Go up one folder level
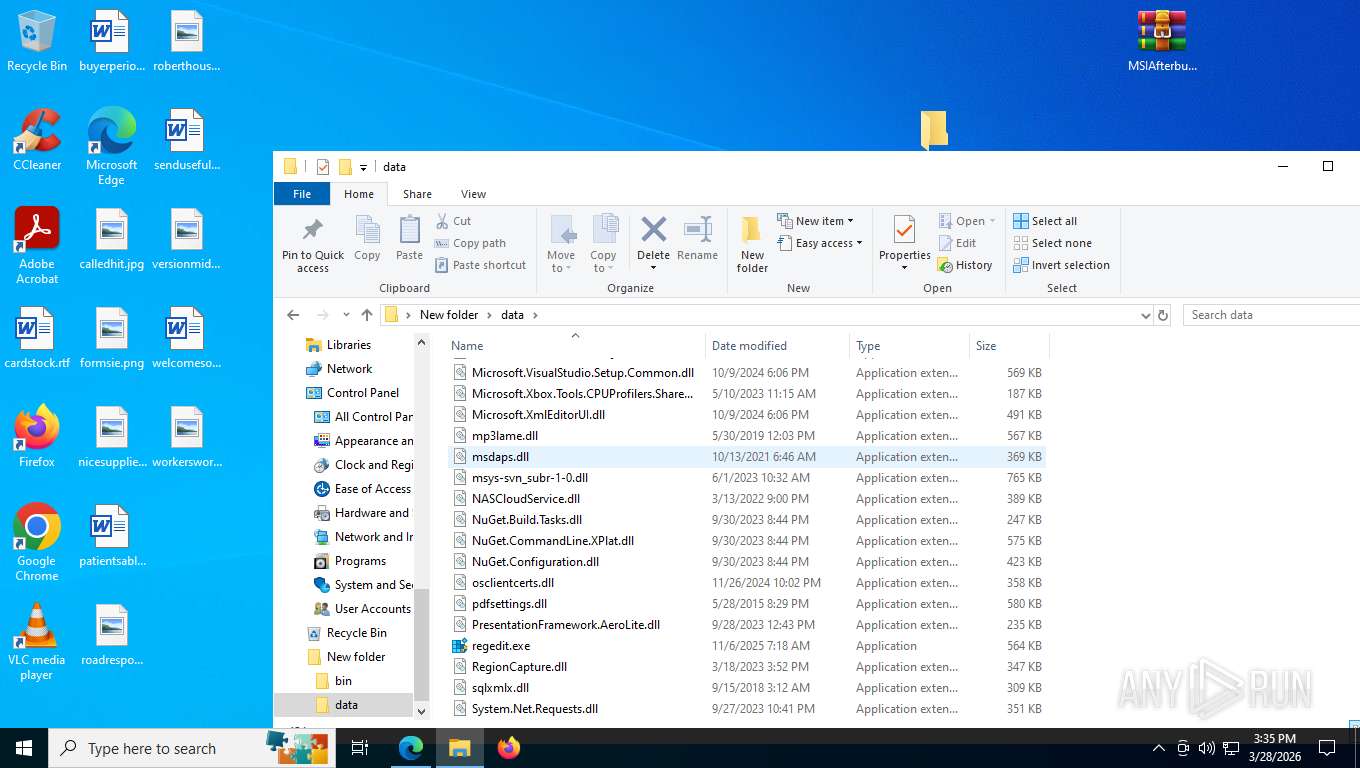Viewport: 1360px width, 768px height. (367, 315)
